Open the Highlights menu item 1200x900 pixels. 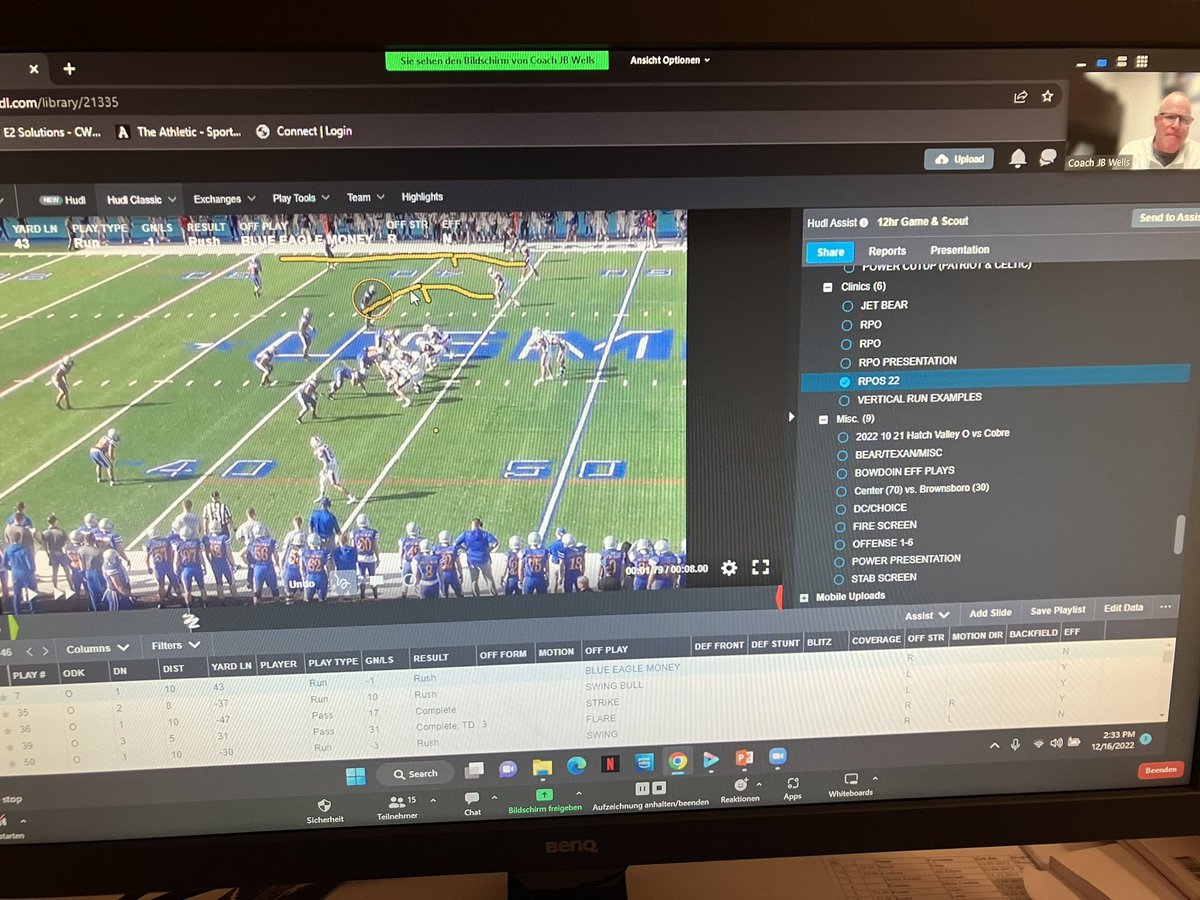[x=422, y=197]
